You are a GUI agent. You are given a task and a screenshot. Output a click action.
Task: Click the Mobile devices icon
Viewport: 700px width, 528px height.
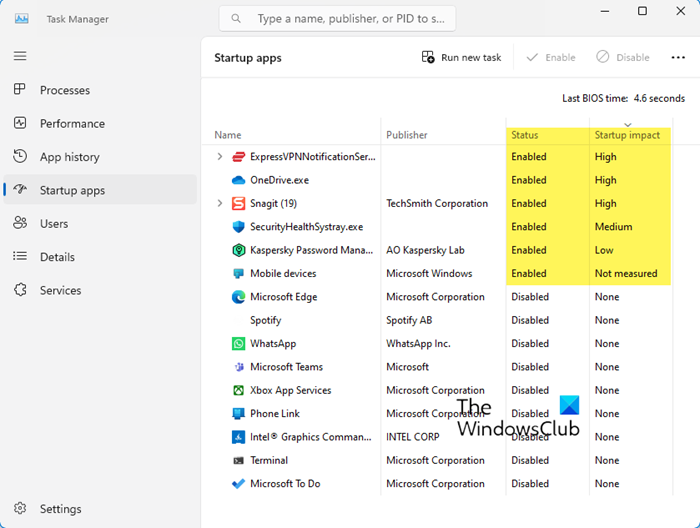pyautogui.click(x=238, y=274)
